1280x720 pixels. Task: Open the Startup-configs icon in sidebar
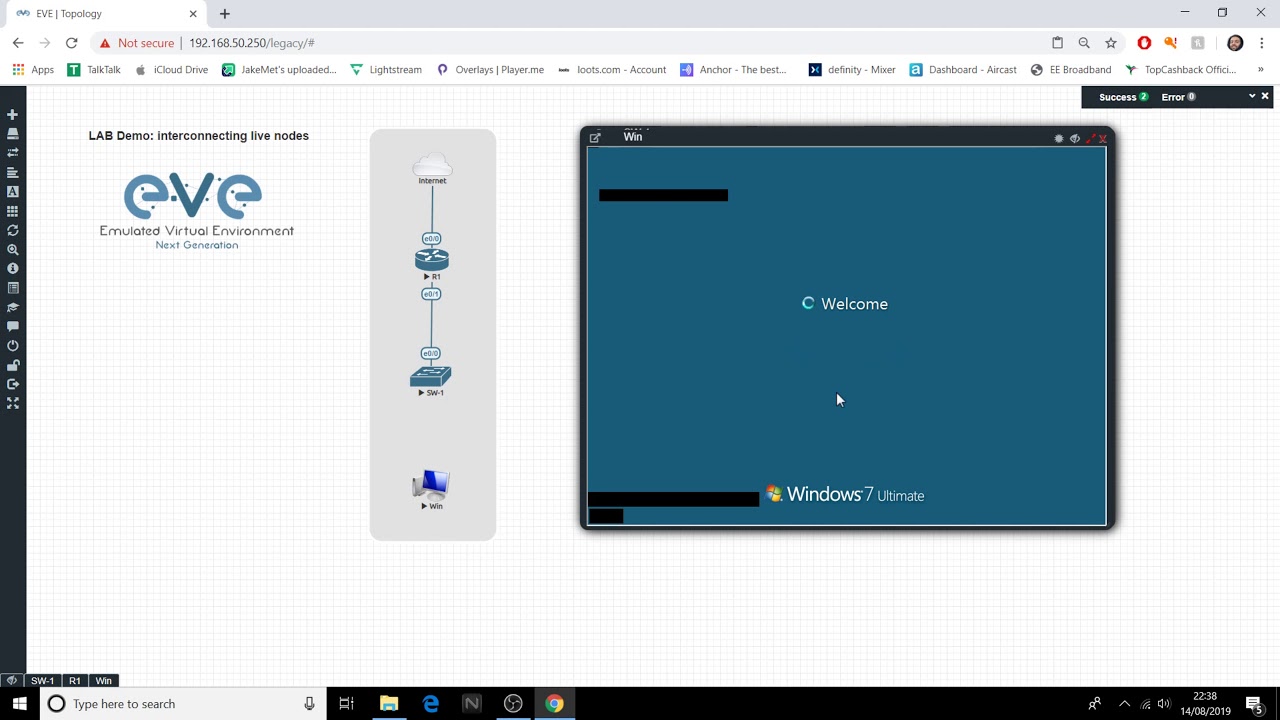[x=13, y=173]
